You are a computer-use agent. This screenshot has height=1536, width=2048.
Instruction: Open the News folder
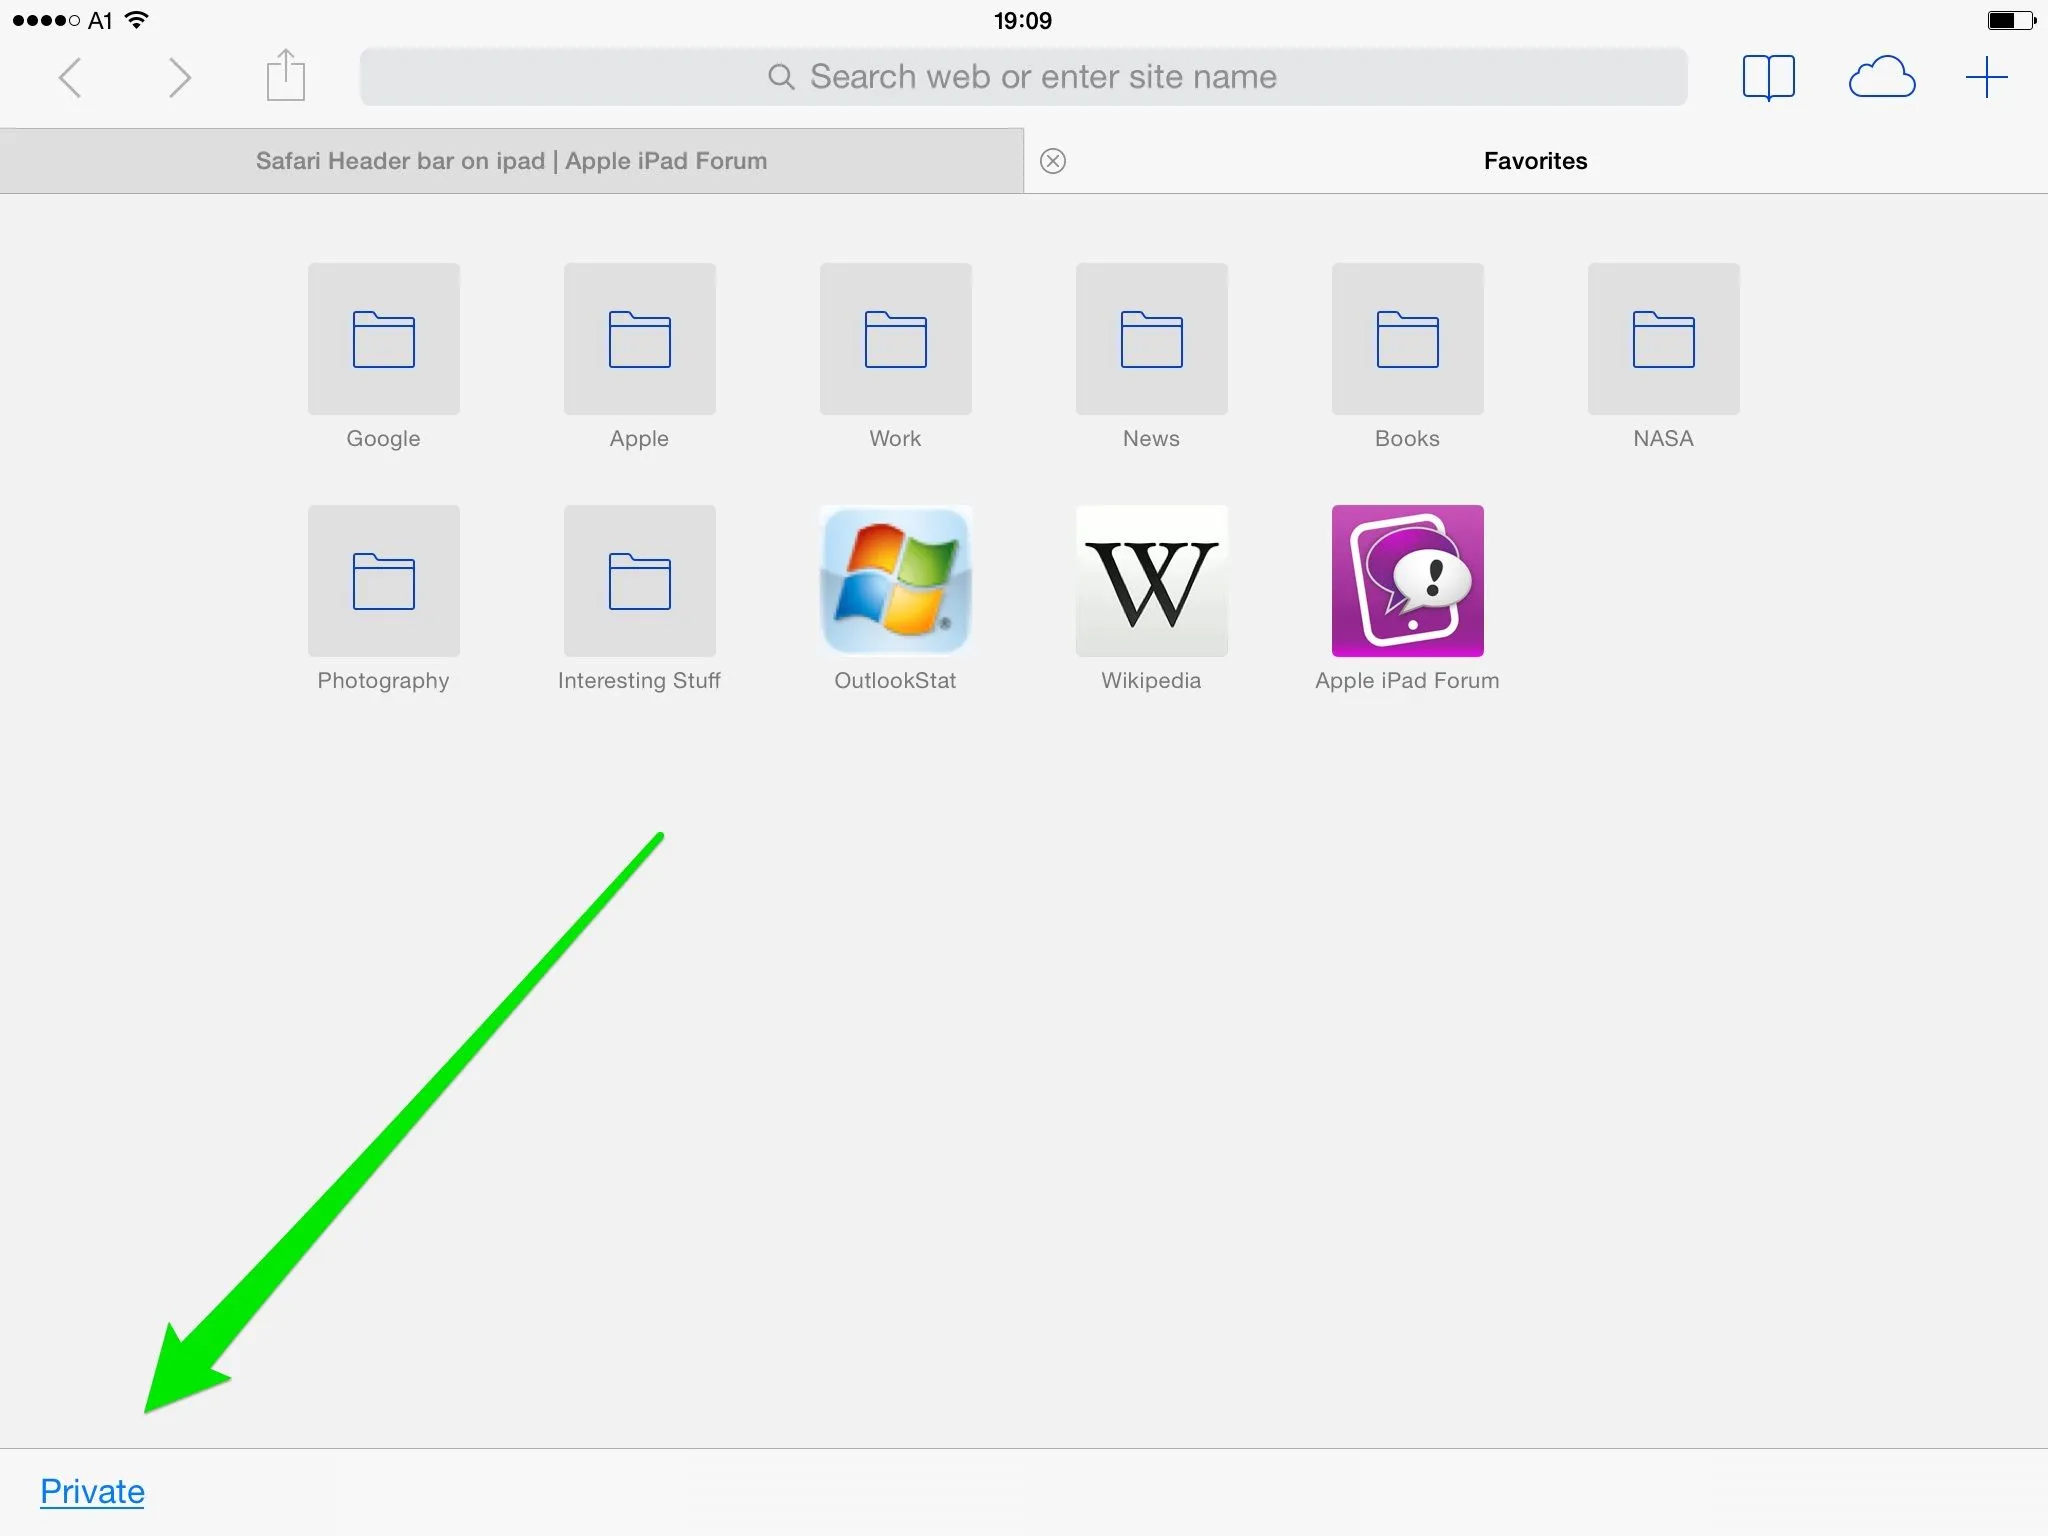pyautogui.click(x=1151, y=340)
